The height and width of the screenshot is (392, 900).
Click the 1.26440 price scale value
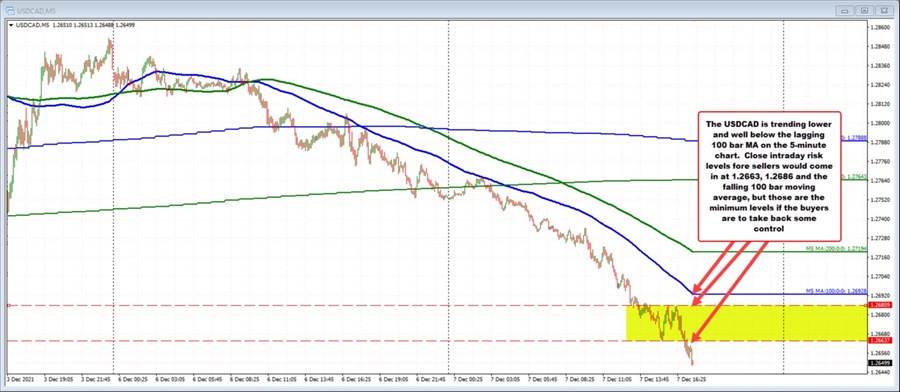coord(879,372)
